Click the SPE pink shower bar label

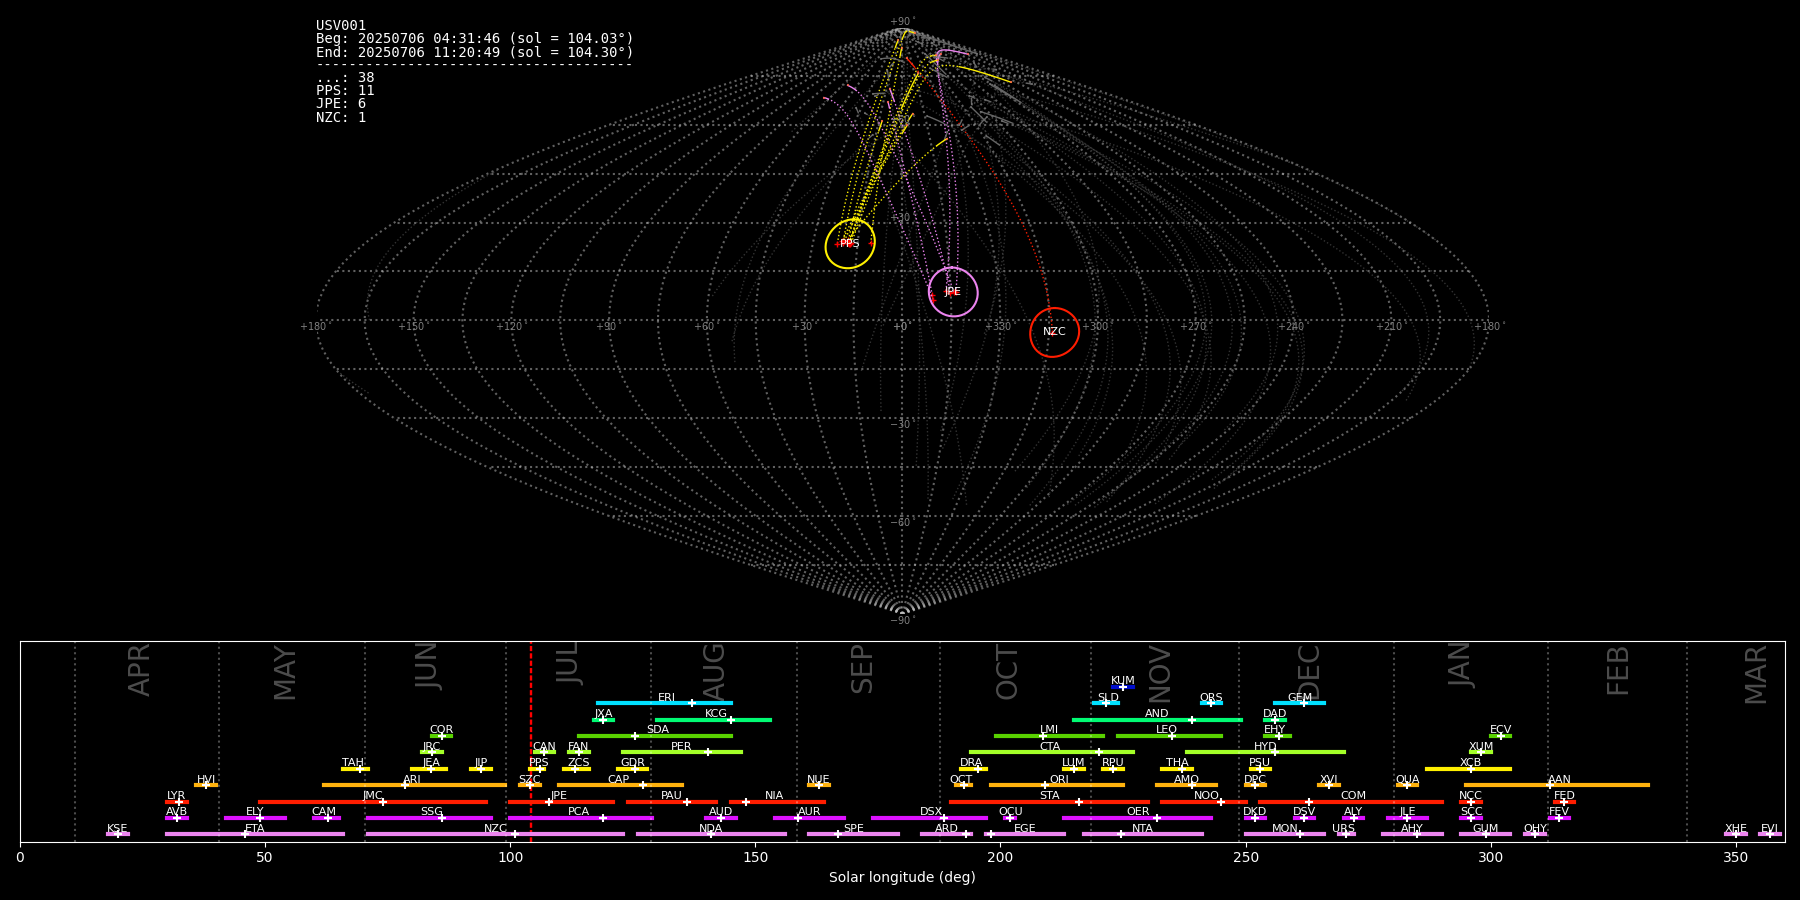[x=853, y=828]
